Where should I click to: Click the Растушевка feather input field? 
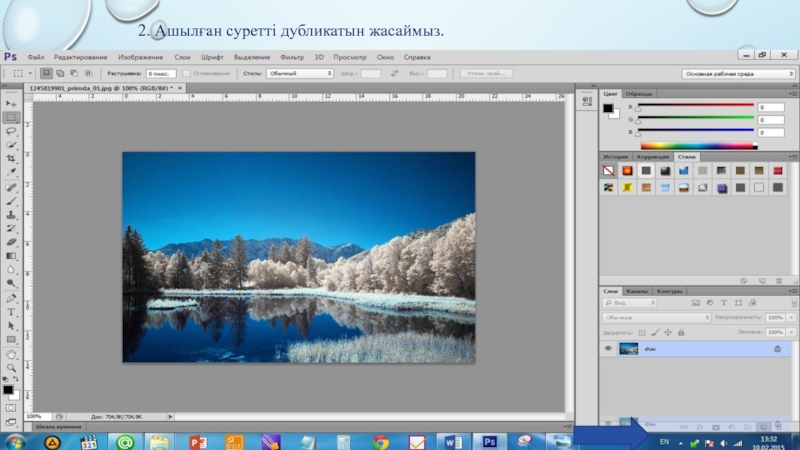pyautogui.click(x=162, y=73)
